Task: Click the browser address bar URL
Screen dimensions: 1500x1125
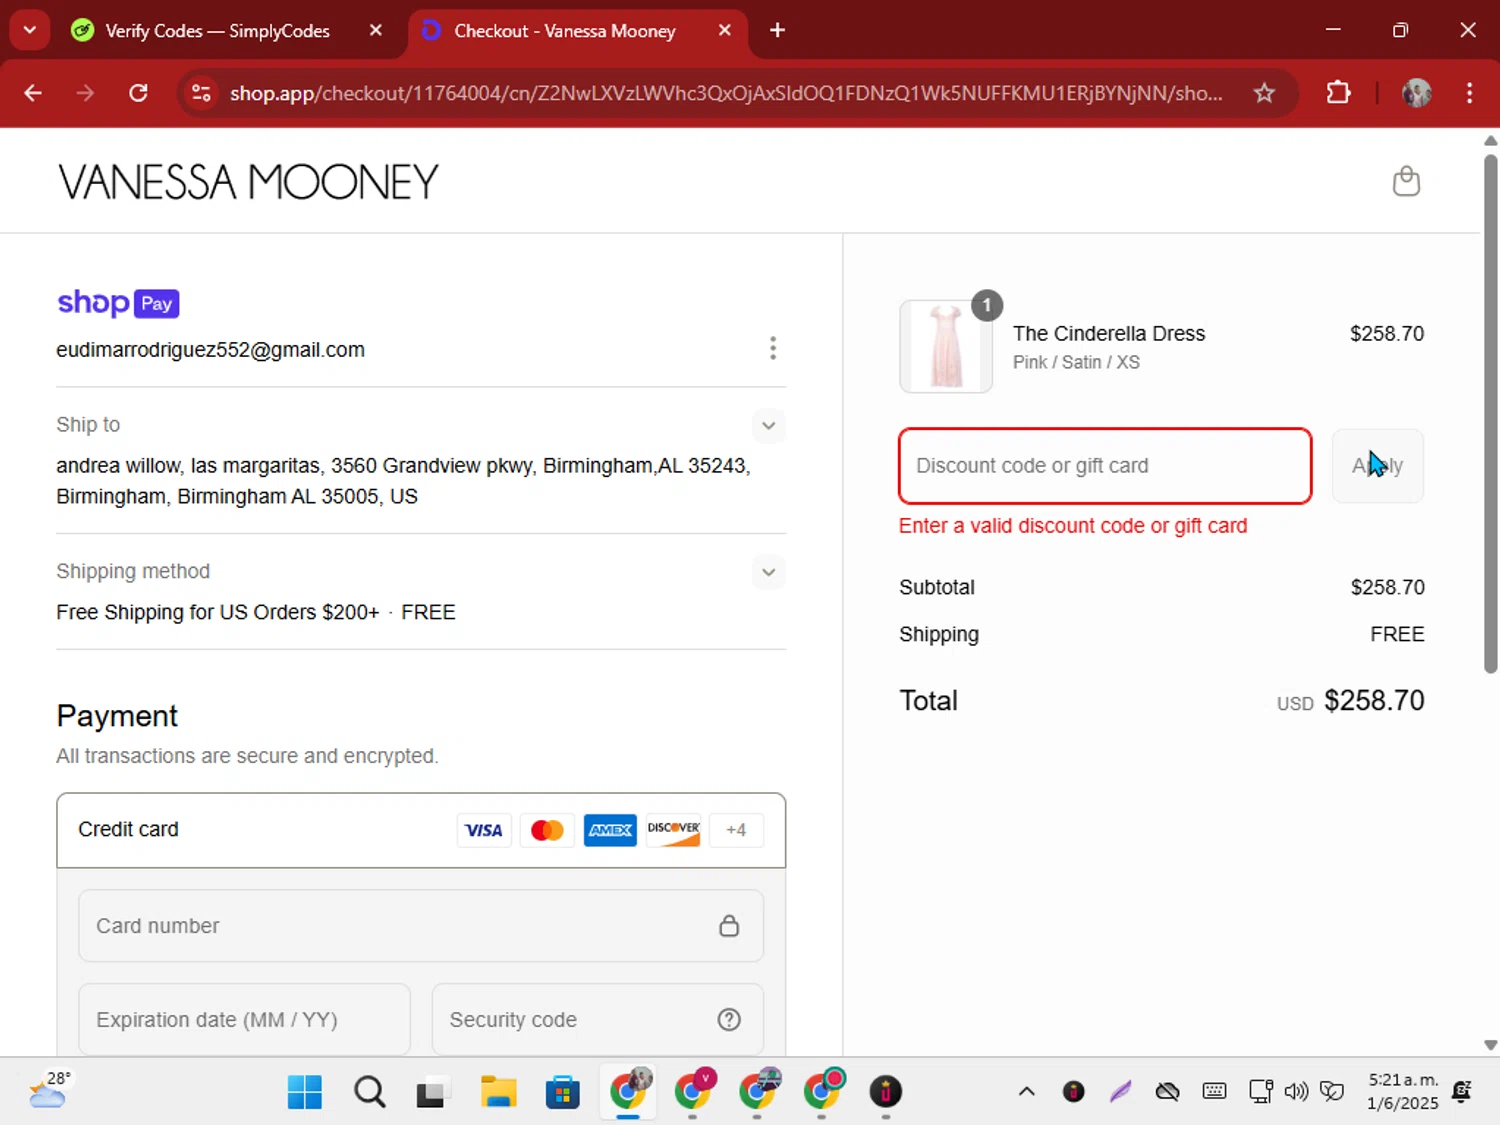Action: pyautogui.click(x=726, y=93)
